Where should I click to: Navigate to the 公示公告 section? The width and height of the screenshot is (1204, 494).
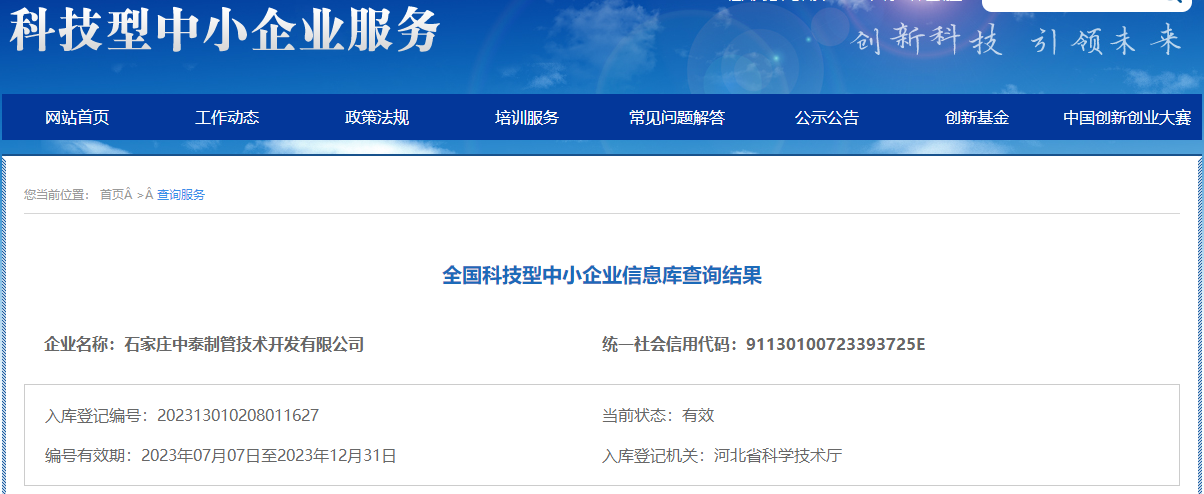pos(827,118)
